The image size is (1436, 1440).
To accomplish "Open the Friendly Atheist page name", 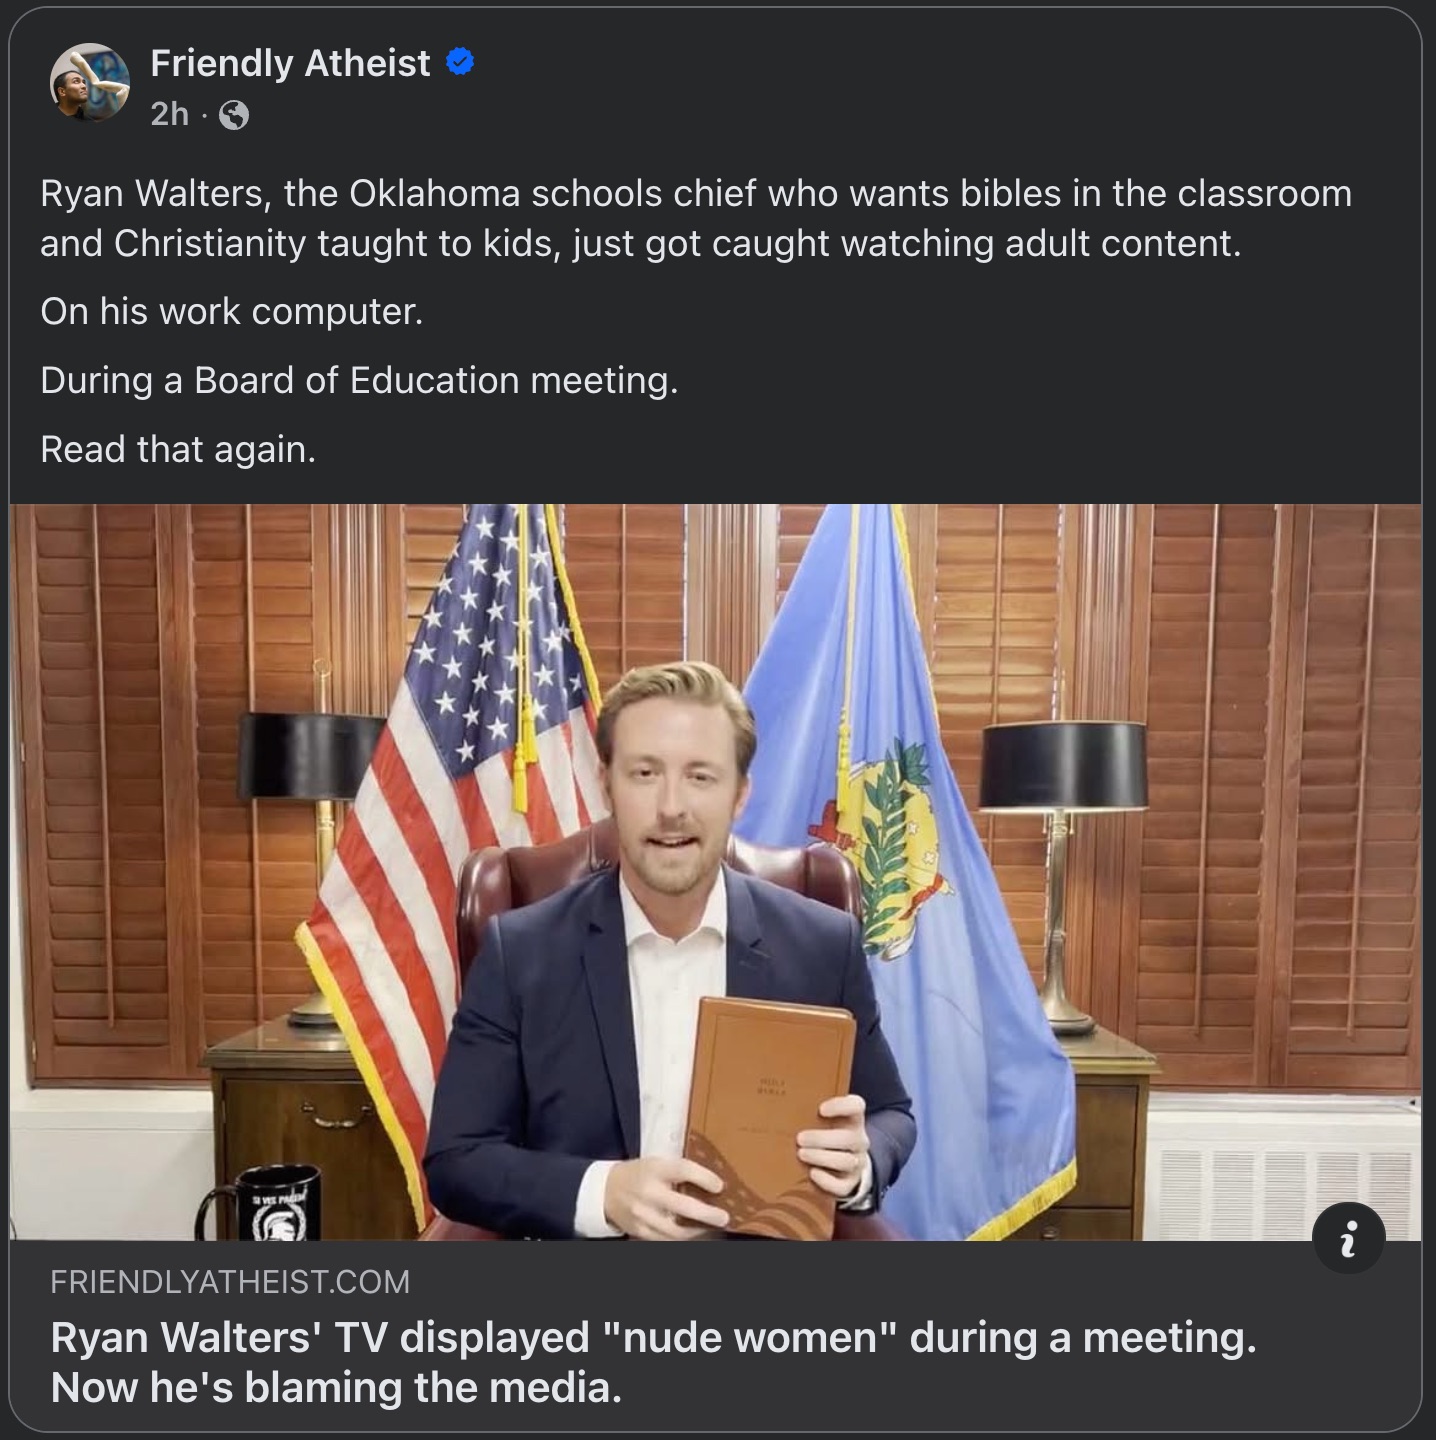I will coord(290,63).
